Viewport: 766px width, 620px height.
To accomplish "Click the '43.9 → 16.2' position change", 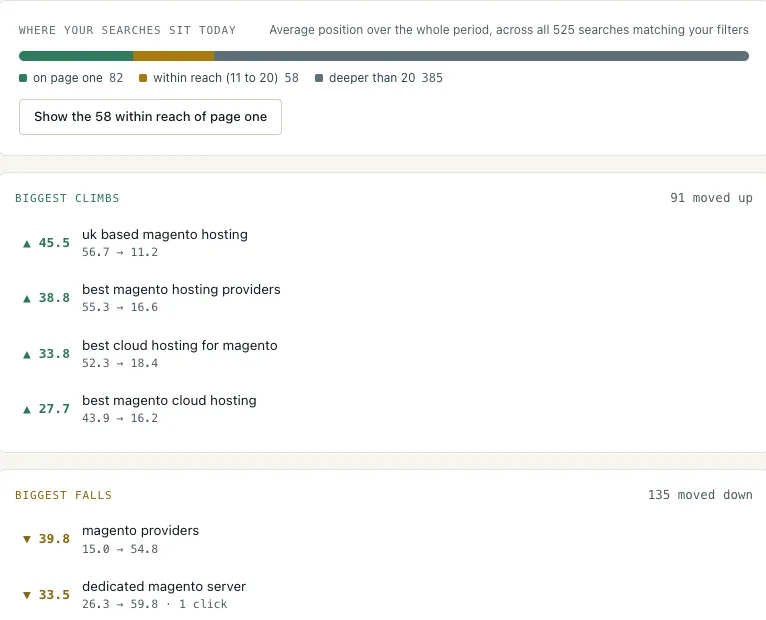I will pos(120,418).
